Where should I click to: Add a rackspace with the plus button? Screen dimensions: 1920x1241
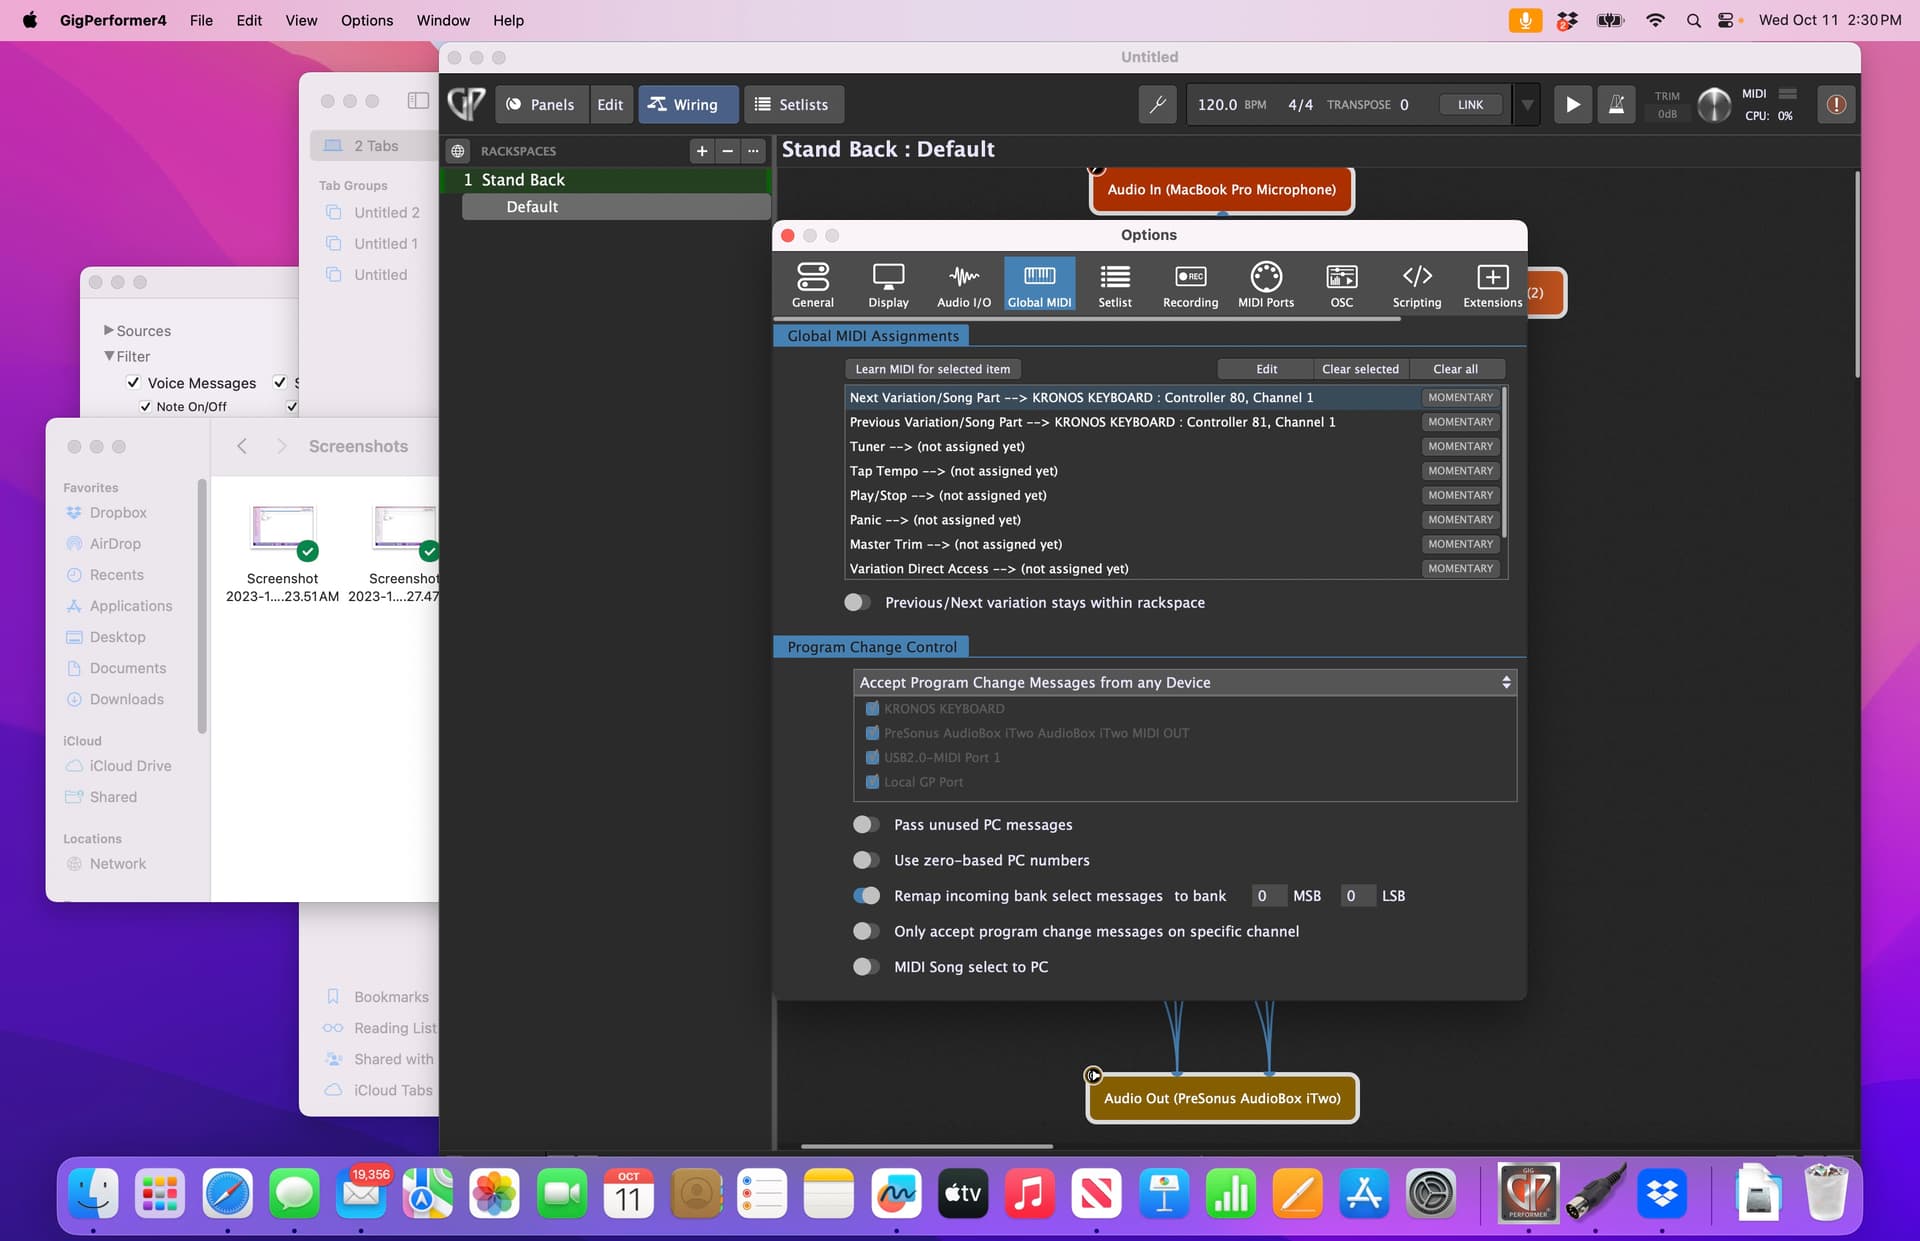coord(702,151)
